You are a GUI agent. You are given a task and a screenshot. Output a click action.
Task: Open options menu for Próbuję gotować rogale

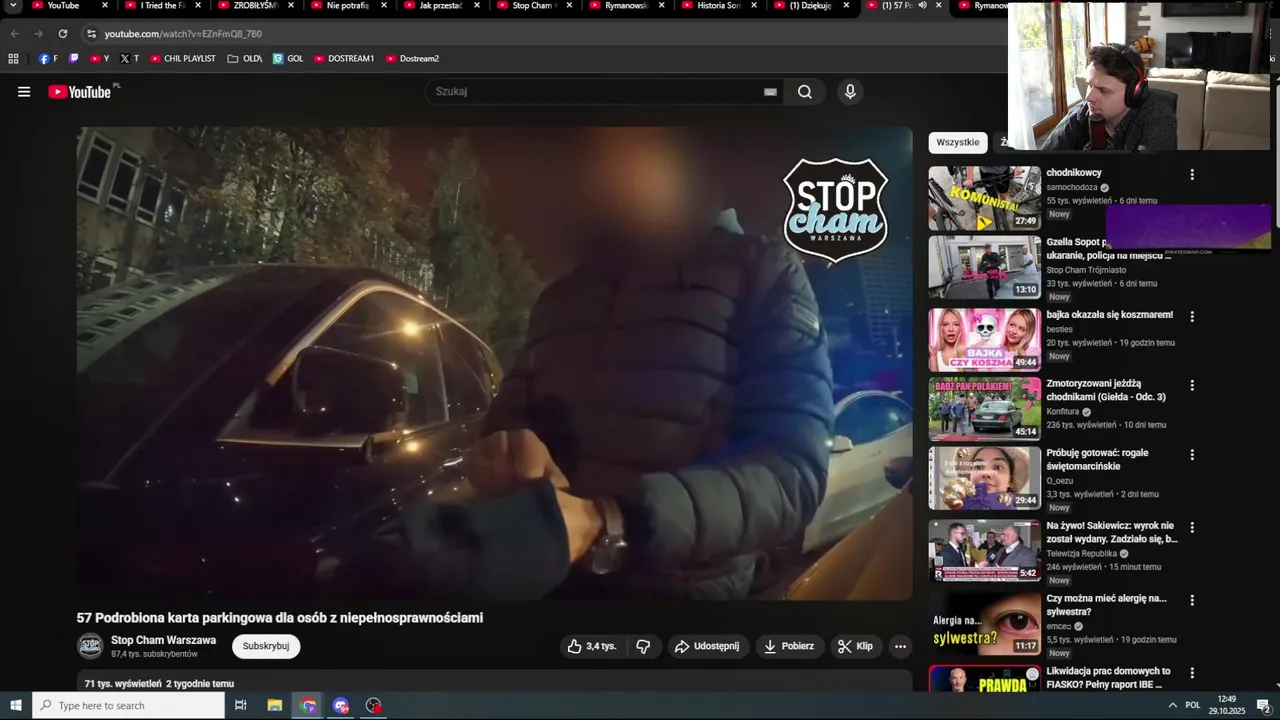click(1192, 454)
